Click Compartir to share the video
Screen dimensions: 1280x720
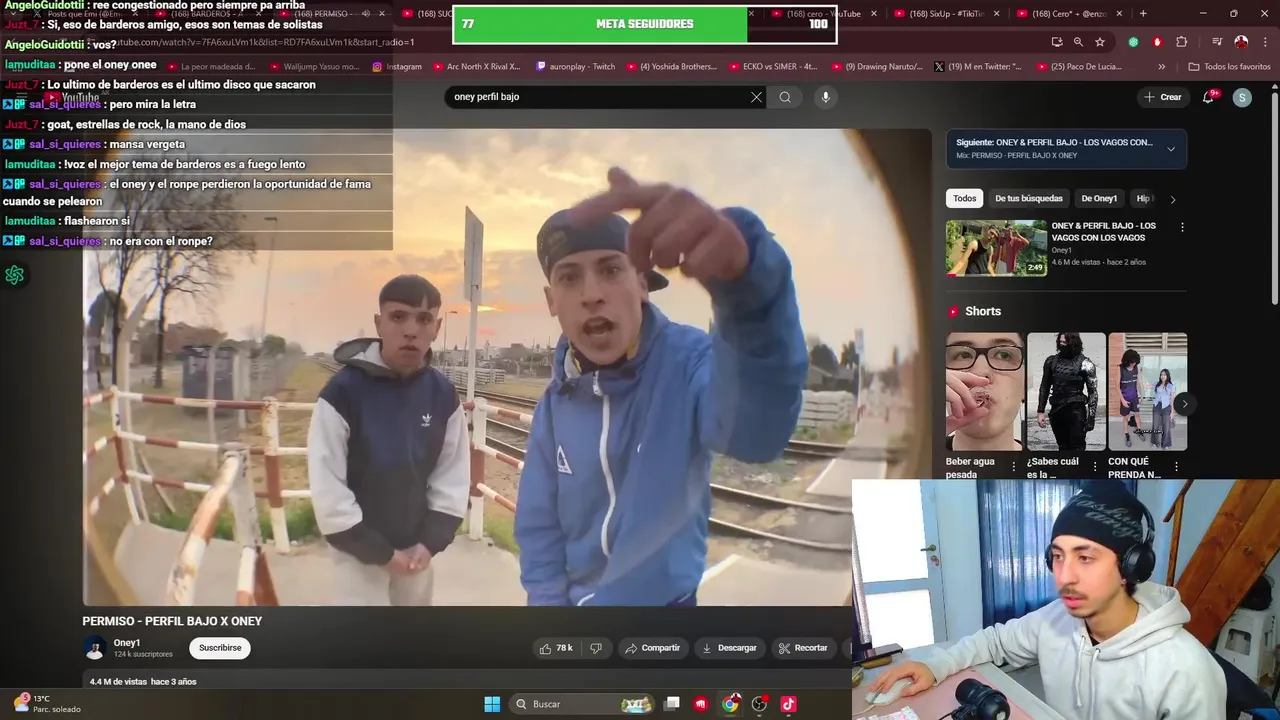tap(652, 648)
